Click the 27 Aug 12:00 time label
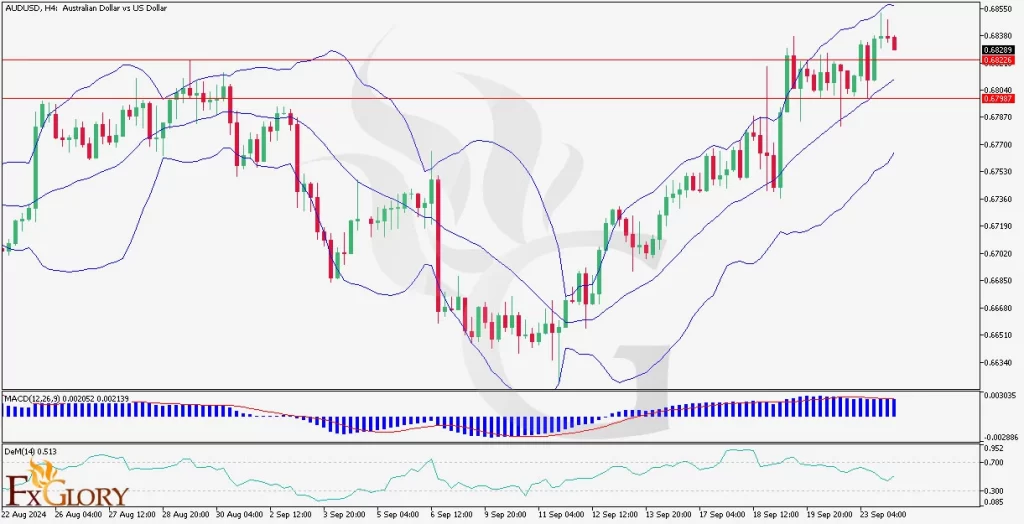Image resolution: width=1024 pixels, height=524 pixels. 131,514
